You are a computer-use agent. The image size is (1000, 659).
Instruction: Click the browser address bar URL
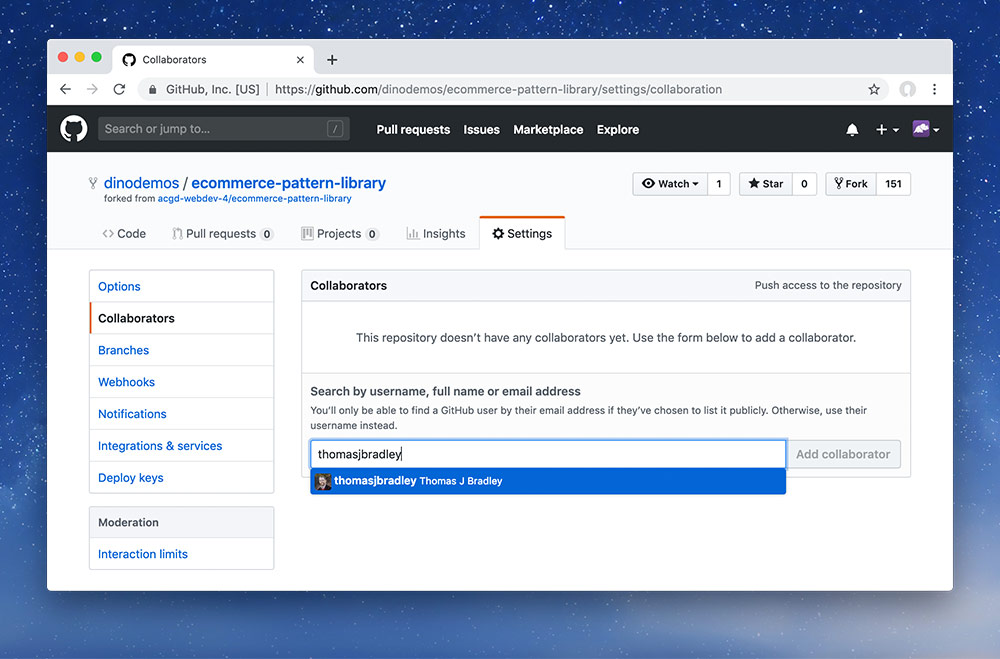click(498, 89)
